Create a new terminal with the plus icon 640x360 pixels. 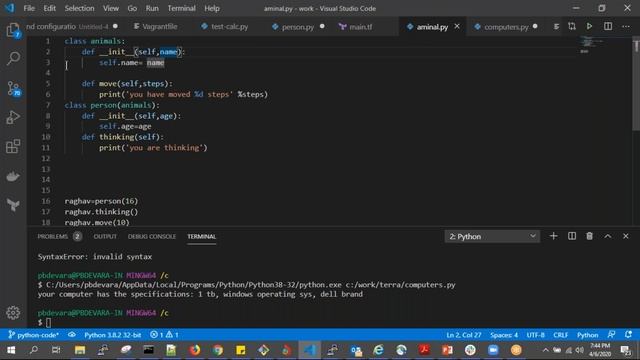click(553, 236)
